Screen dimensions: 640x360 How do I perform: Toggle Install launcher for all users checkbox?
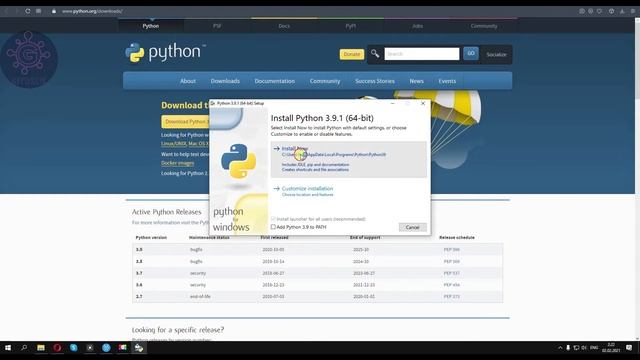[x=273, y=219]
